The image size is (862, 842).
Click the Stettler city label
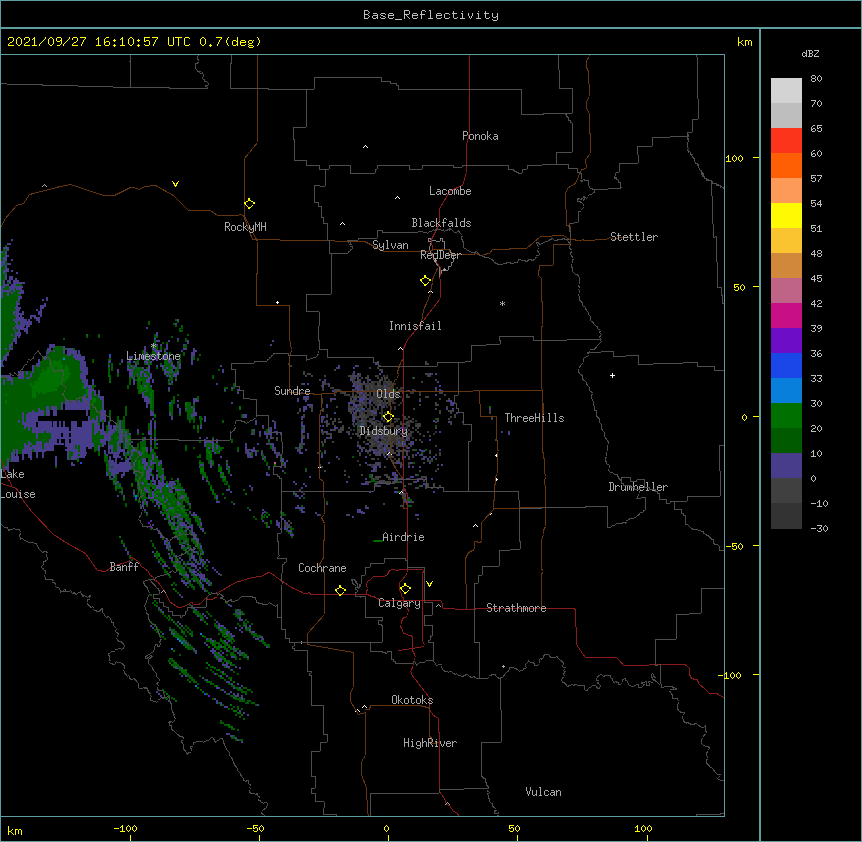click(634, 237)
